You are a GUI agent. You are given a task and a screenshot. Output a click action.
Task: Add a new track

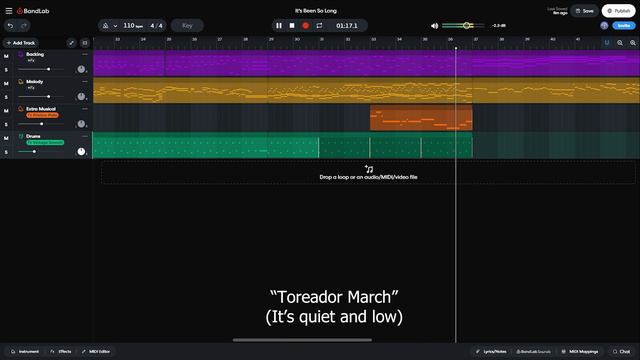20,43
